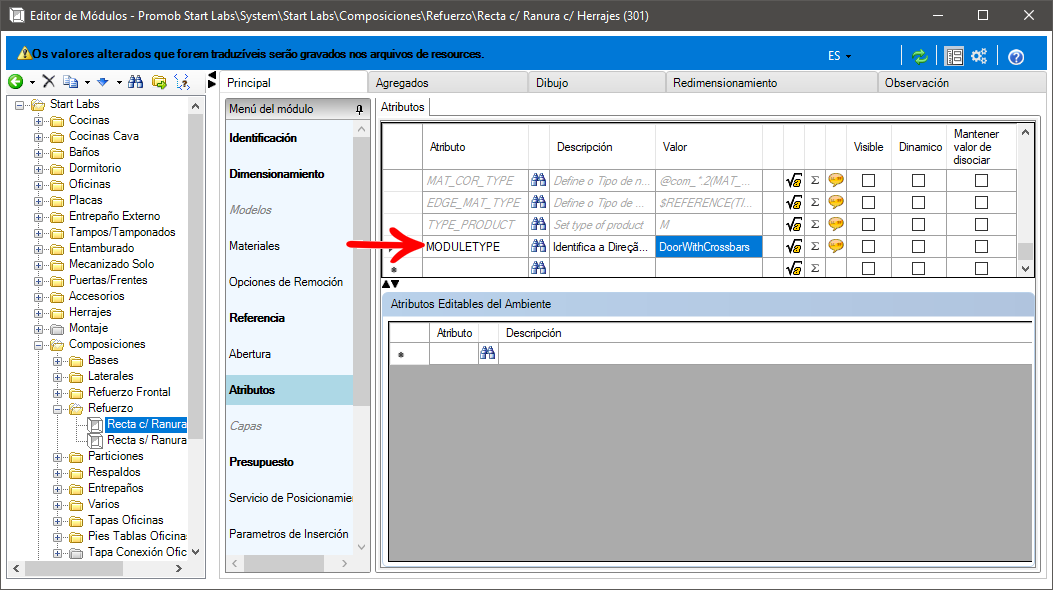Collapse the Refuerzo folder
This screenshot has width=1053, height=590.
[x=58, y=409]
